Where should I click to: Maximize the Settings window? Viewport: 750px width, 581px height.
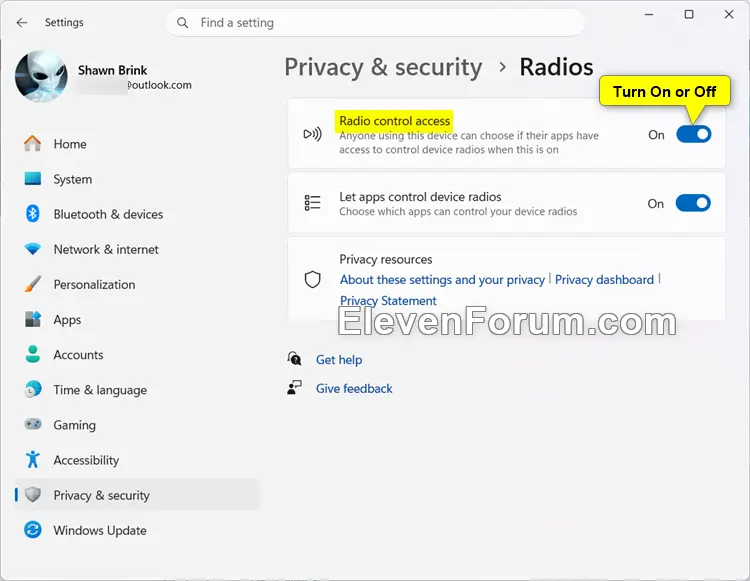(x=689, y=14)
